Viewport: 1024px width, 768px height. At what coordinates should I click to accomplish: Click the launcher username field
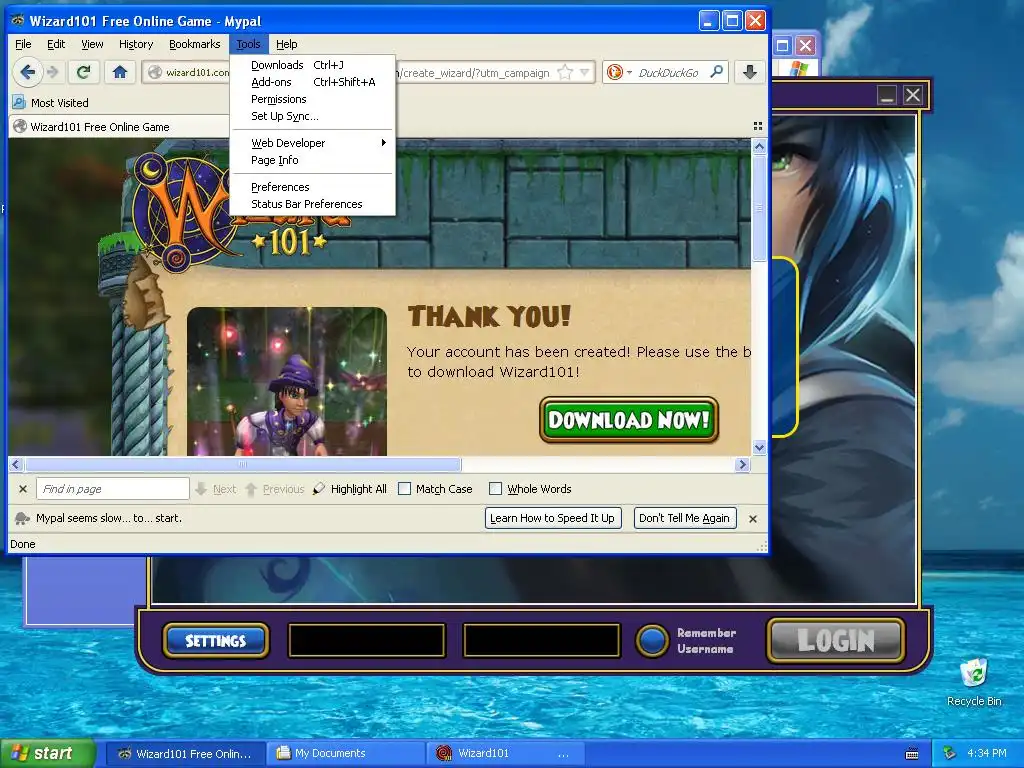click(x=367, y=640)
